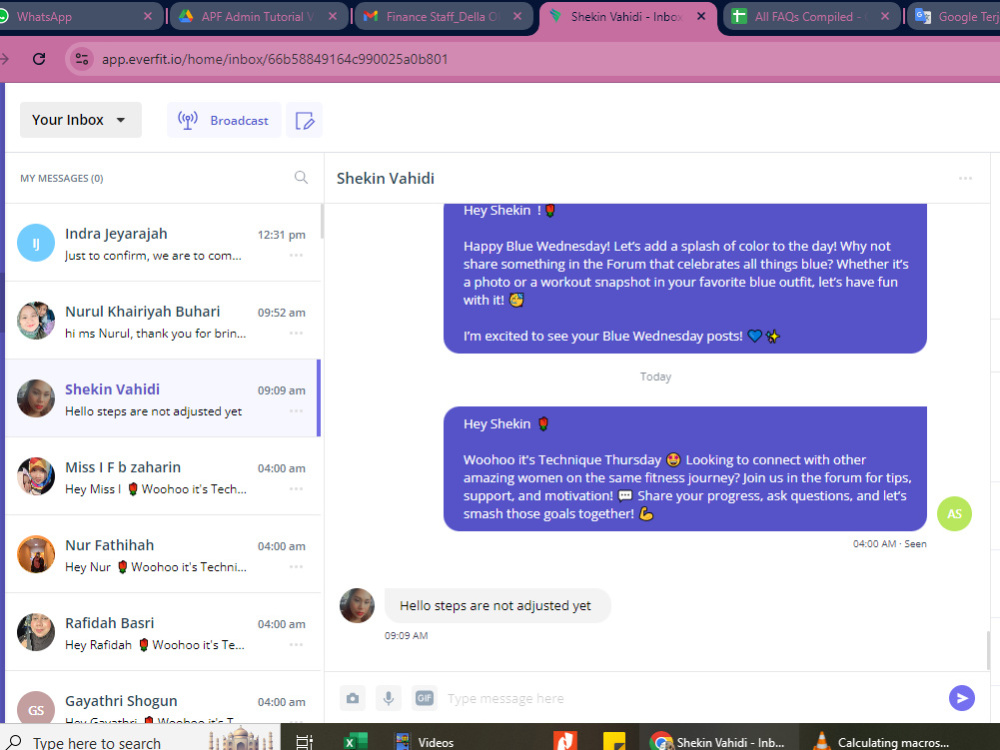
Task: Reload the page
Action: tap(39, 59)
